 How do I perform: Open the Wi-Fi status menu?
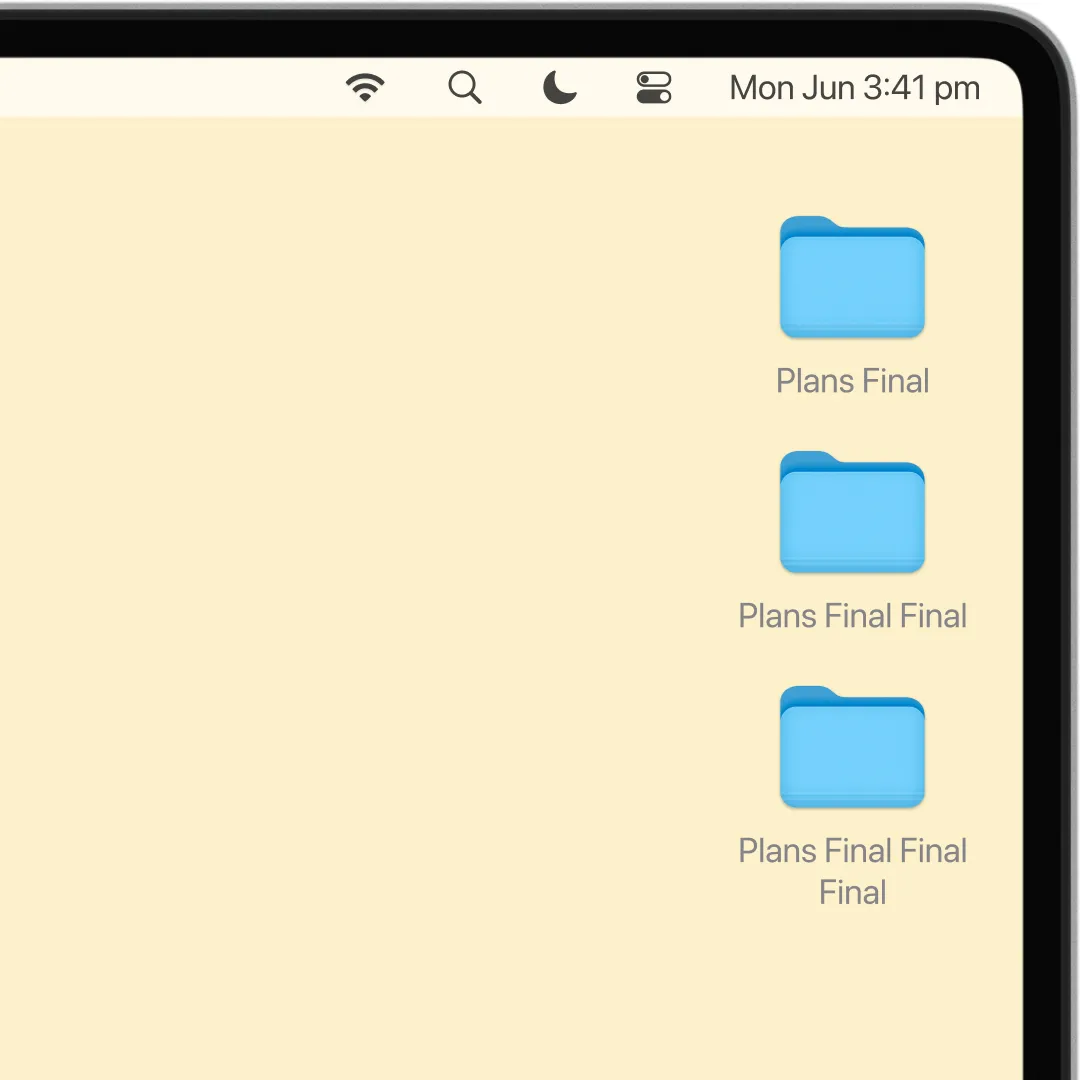click(x=365, y=87)
